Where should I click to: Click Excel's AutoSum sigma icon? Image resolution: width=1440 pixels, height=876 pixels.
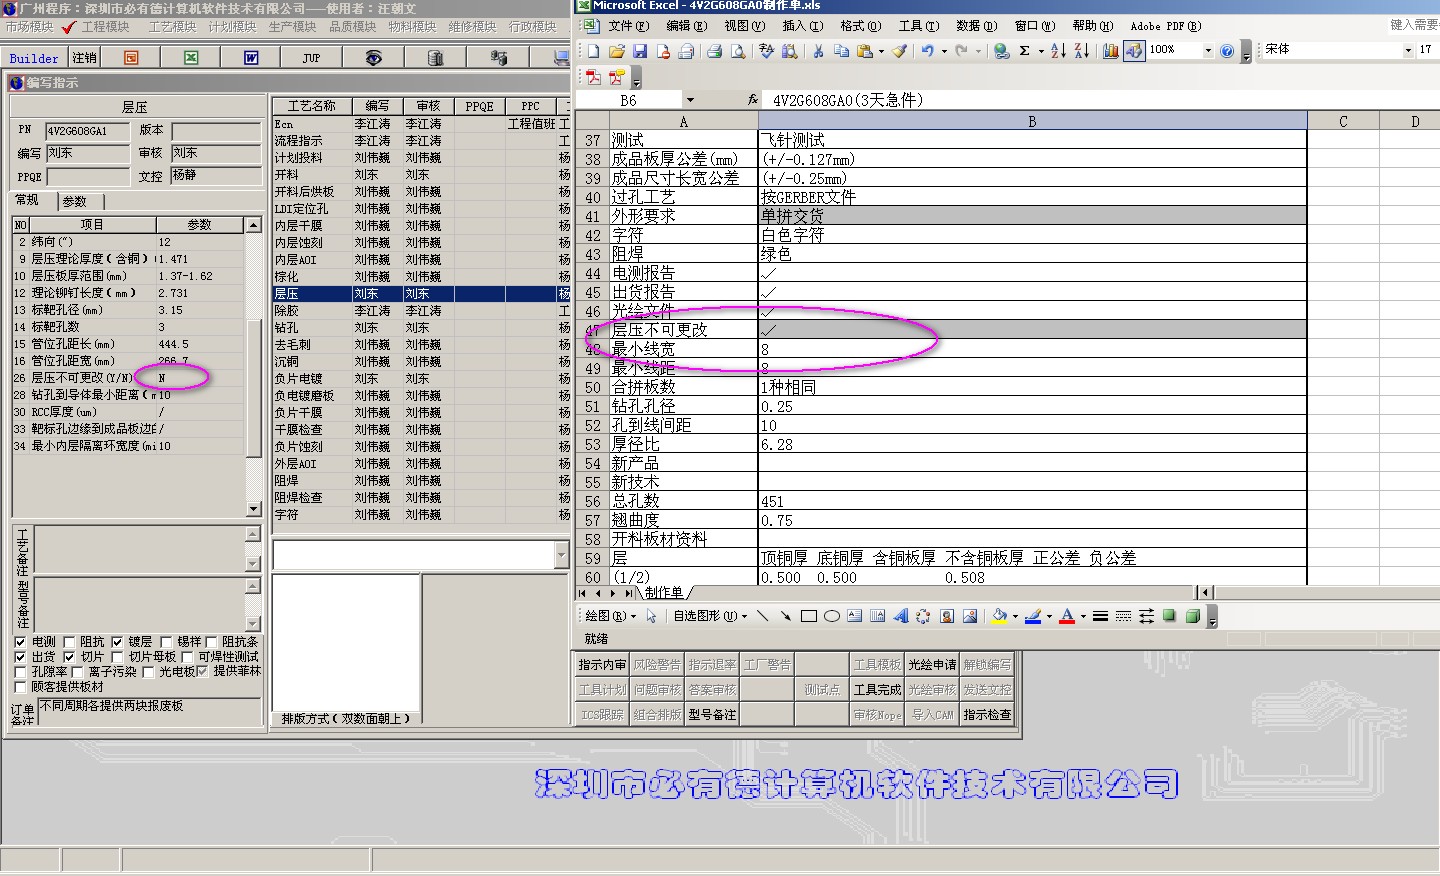coord(1024,50)
